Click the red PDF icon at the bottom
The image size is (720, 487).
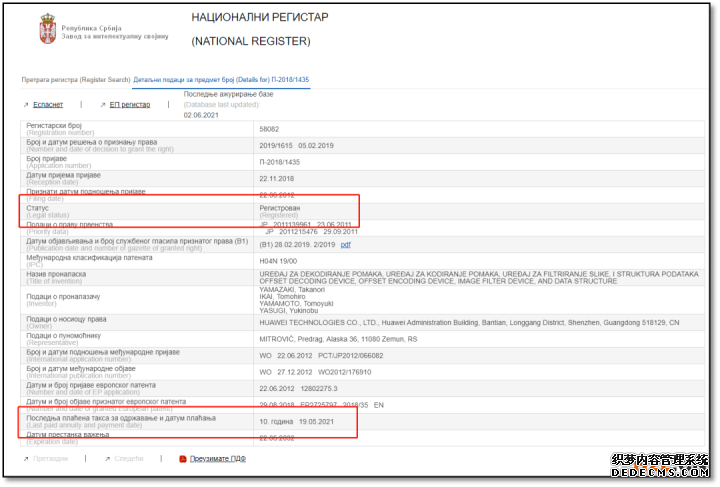point(182,459)
